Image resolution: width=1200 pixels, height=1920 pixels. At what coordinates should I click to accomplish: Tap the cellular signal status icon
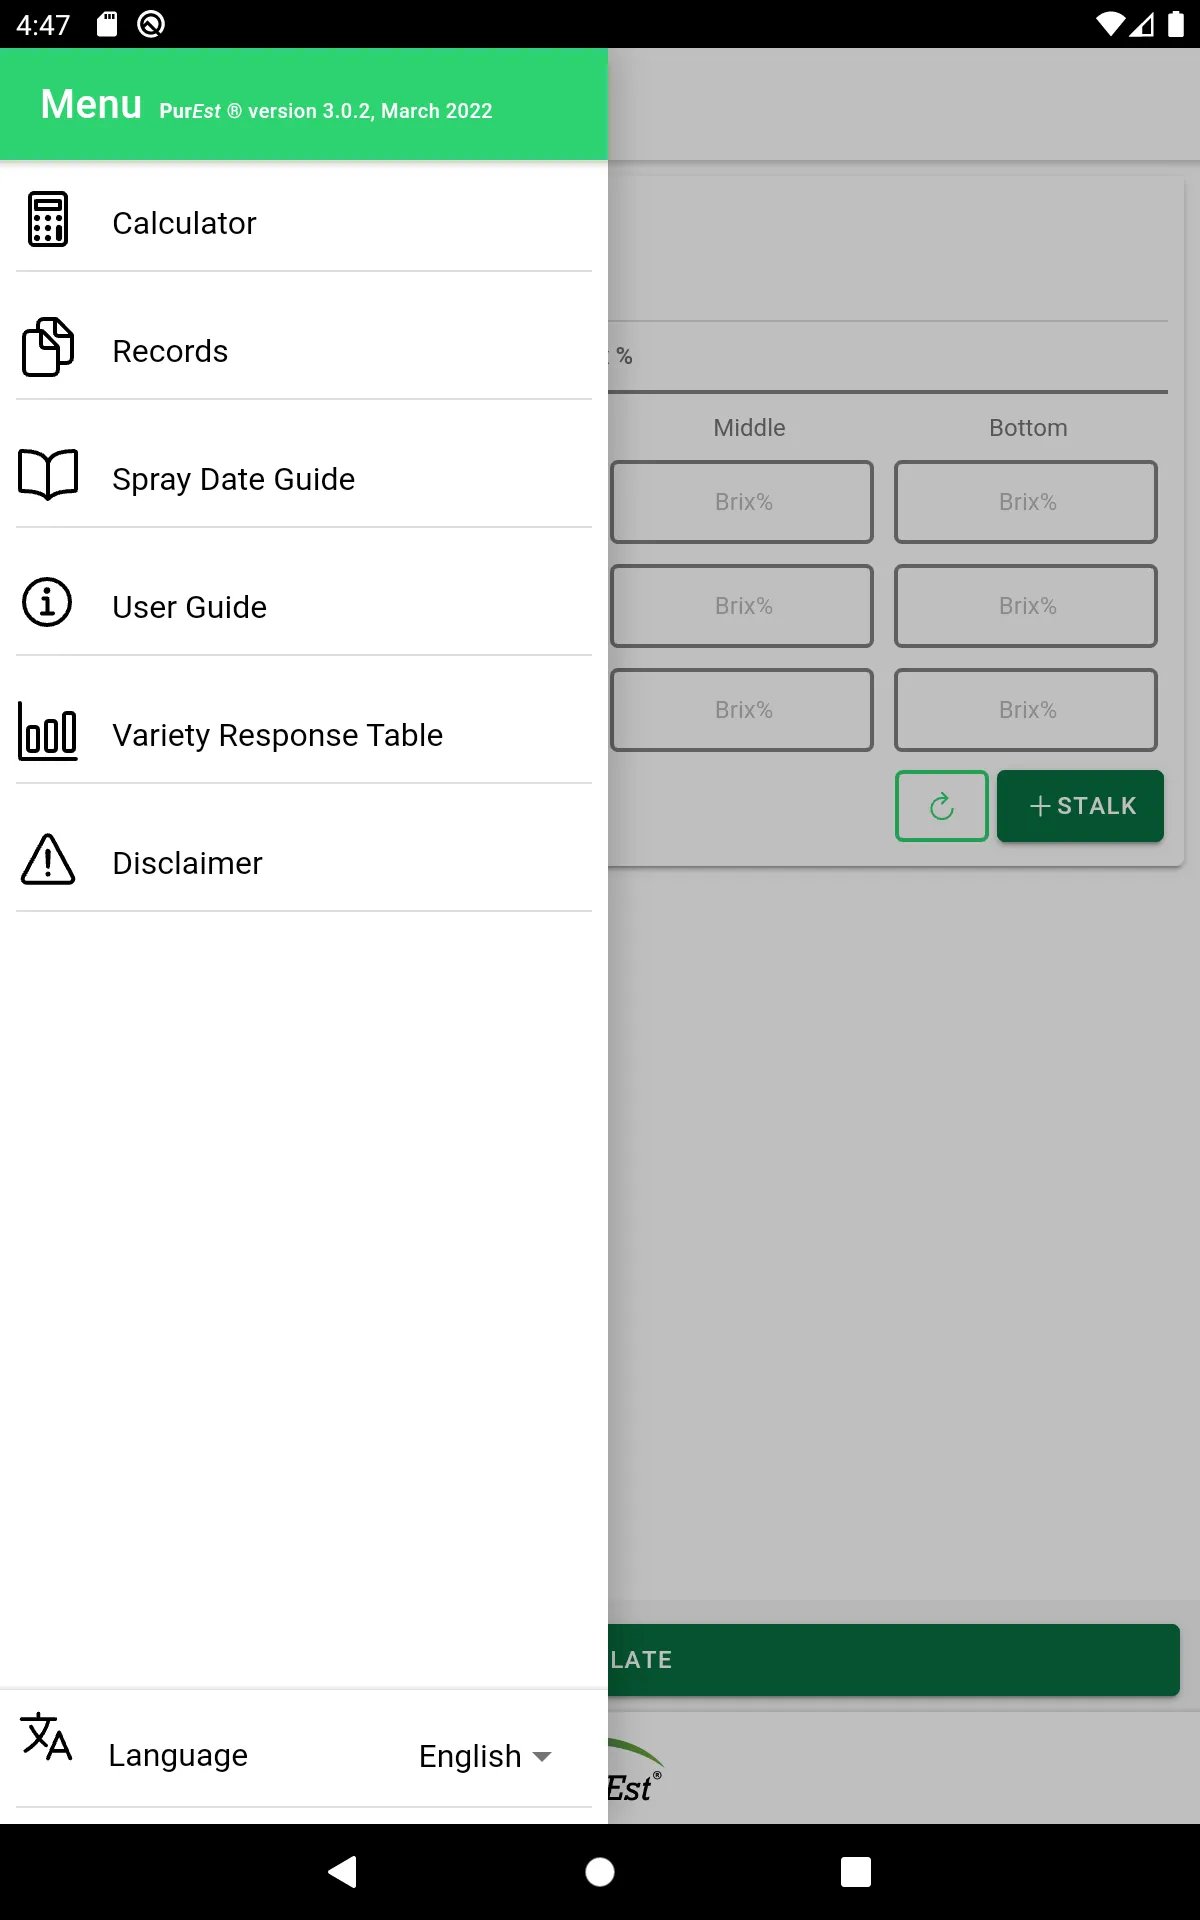(x=1143, y=24)
